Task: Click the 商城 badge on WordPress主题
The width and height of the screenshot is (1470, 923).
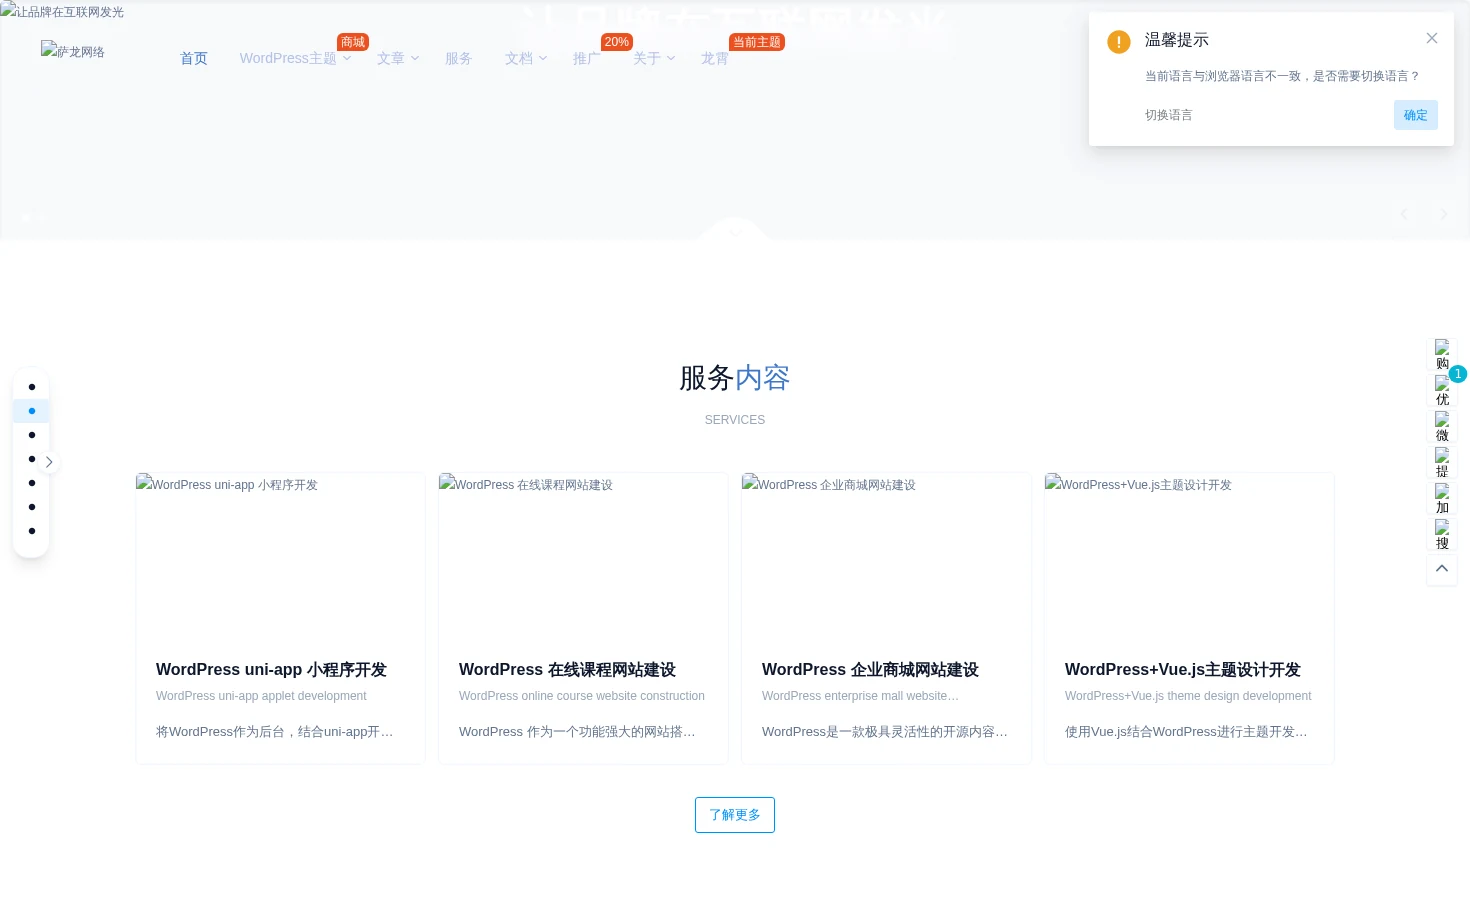Action: coord(353,42)
